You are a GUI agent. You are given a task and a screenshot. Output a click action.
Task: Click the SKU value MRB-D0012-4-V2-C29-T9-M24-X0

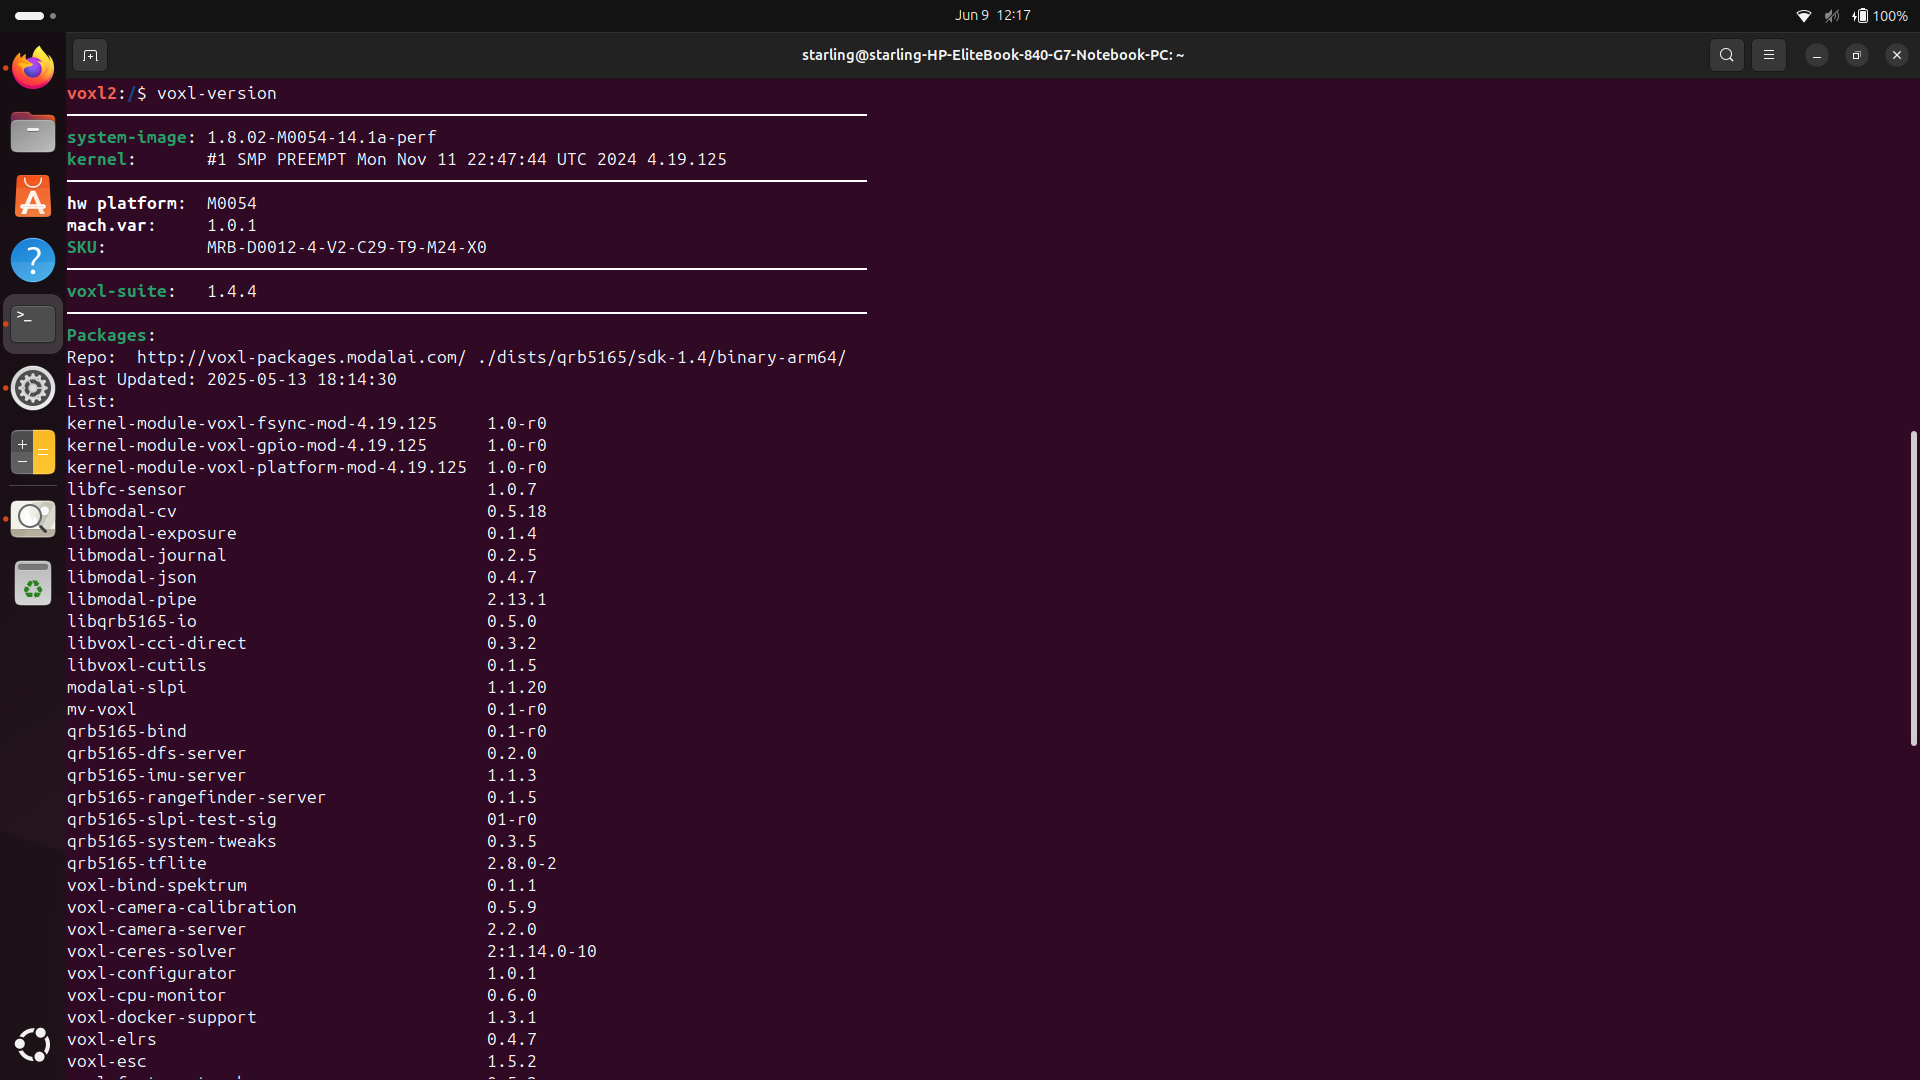click(347, 247)
